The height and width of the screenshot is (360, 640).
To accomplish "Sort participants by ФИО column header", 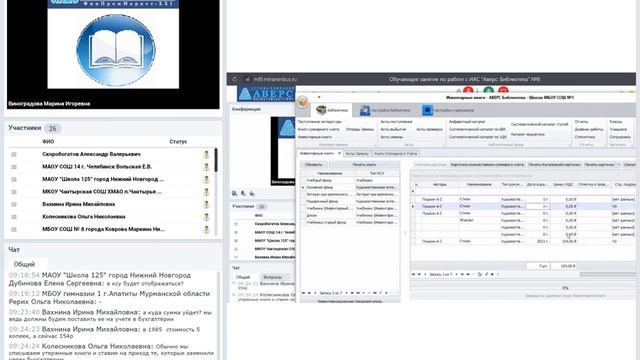I will click(48, 142).
